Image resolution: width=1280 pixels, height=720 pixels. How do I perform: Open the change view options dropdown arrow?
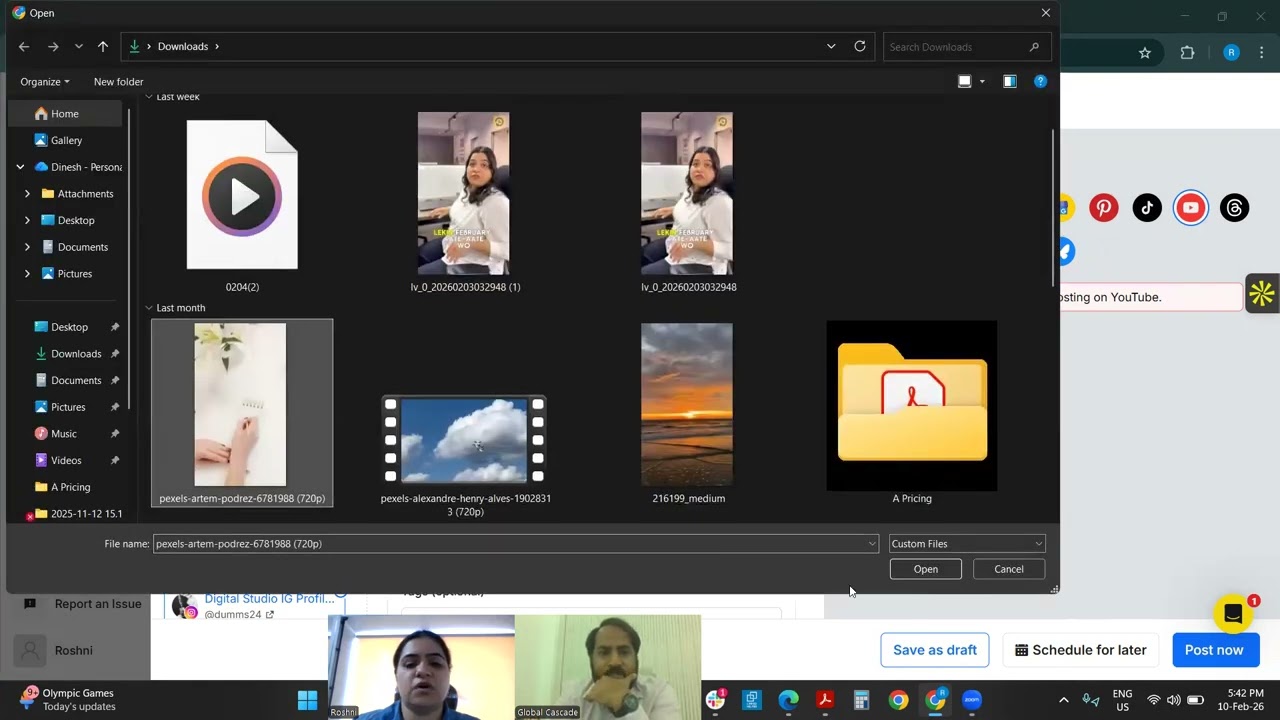tap(982, 82)
